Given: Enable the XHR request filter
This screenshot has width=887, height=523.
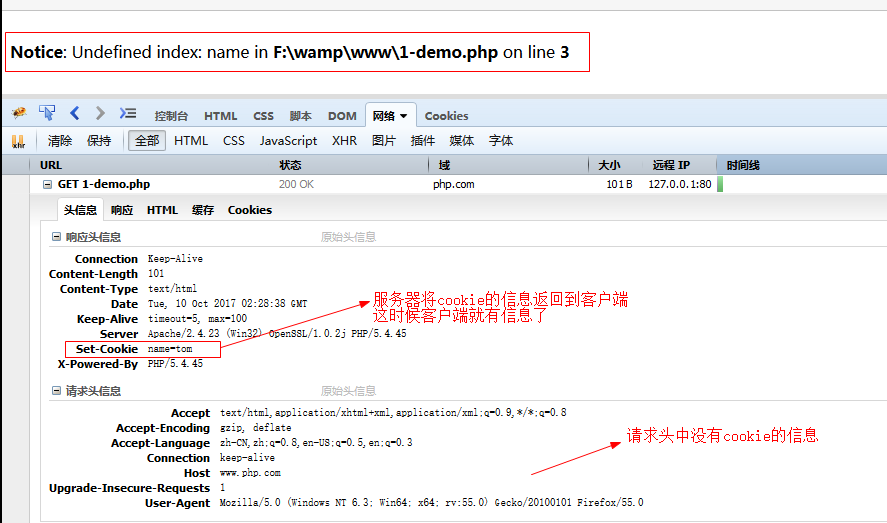Looking at the screenshot, I should [344, 141].
